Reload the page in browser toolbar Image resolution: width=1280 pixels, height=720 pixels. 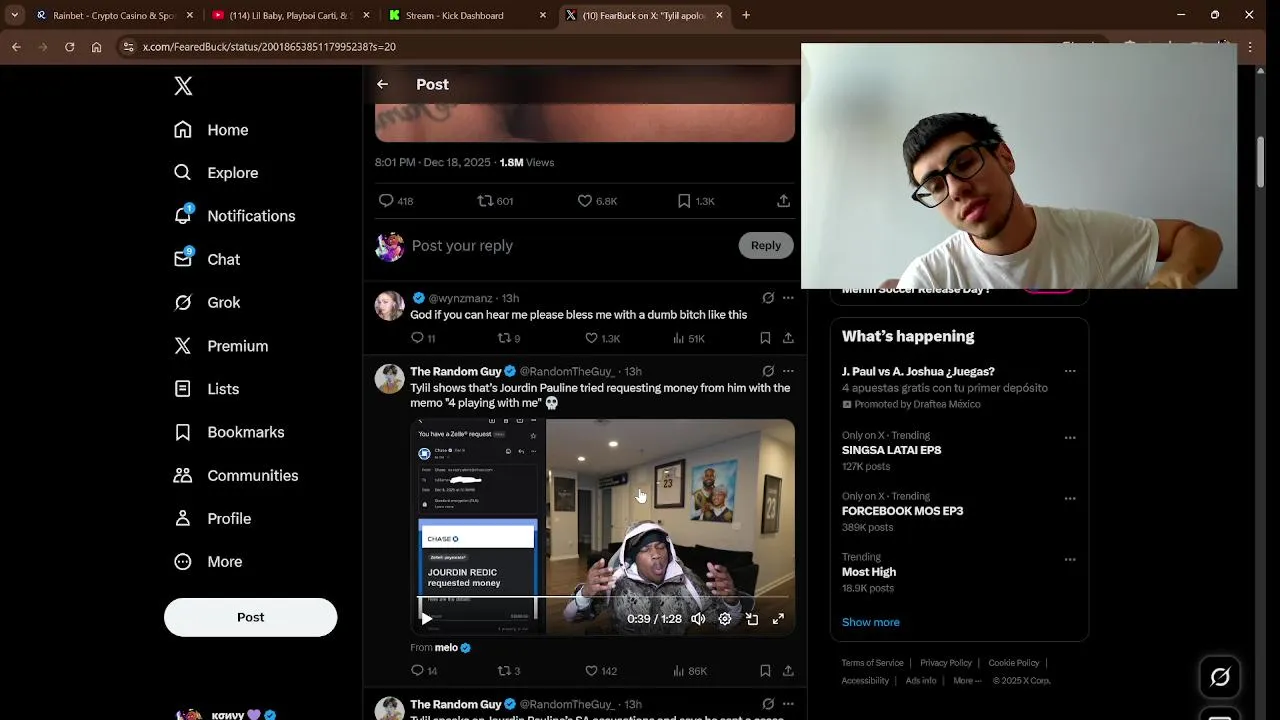click(x=69, y=47)
